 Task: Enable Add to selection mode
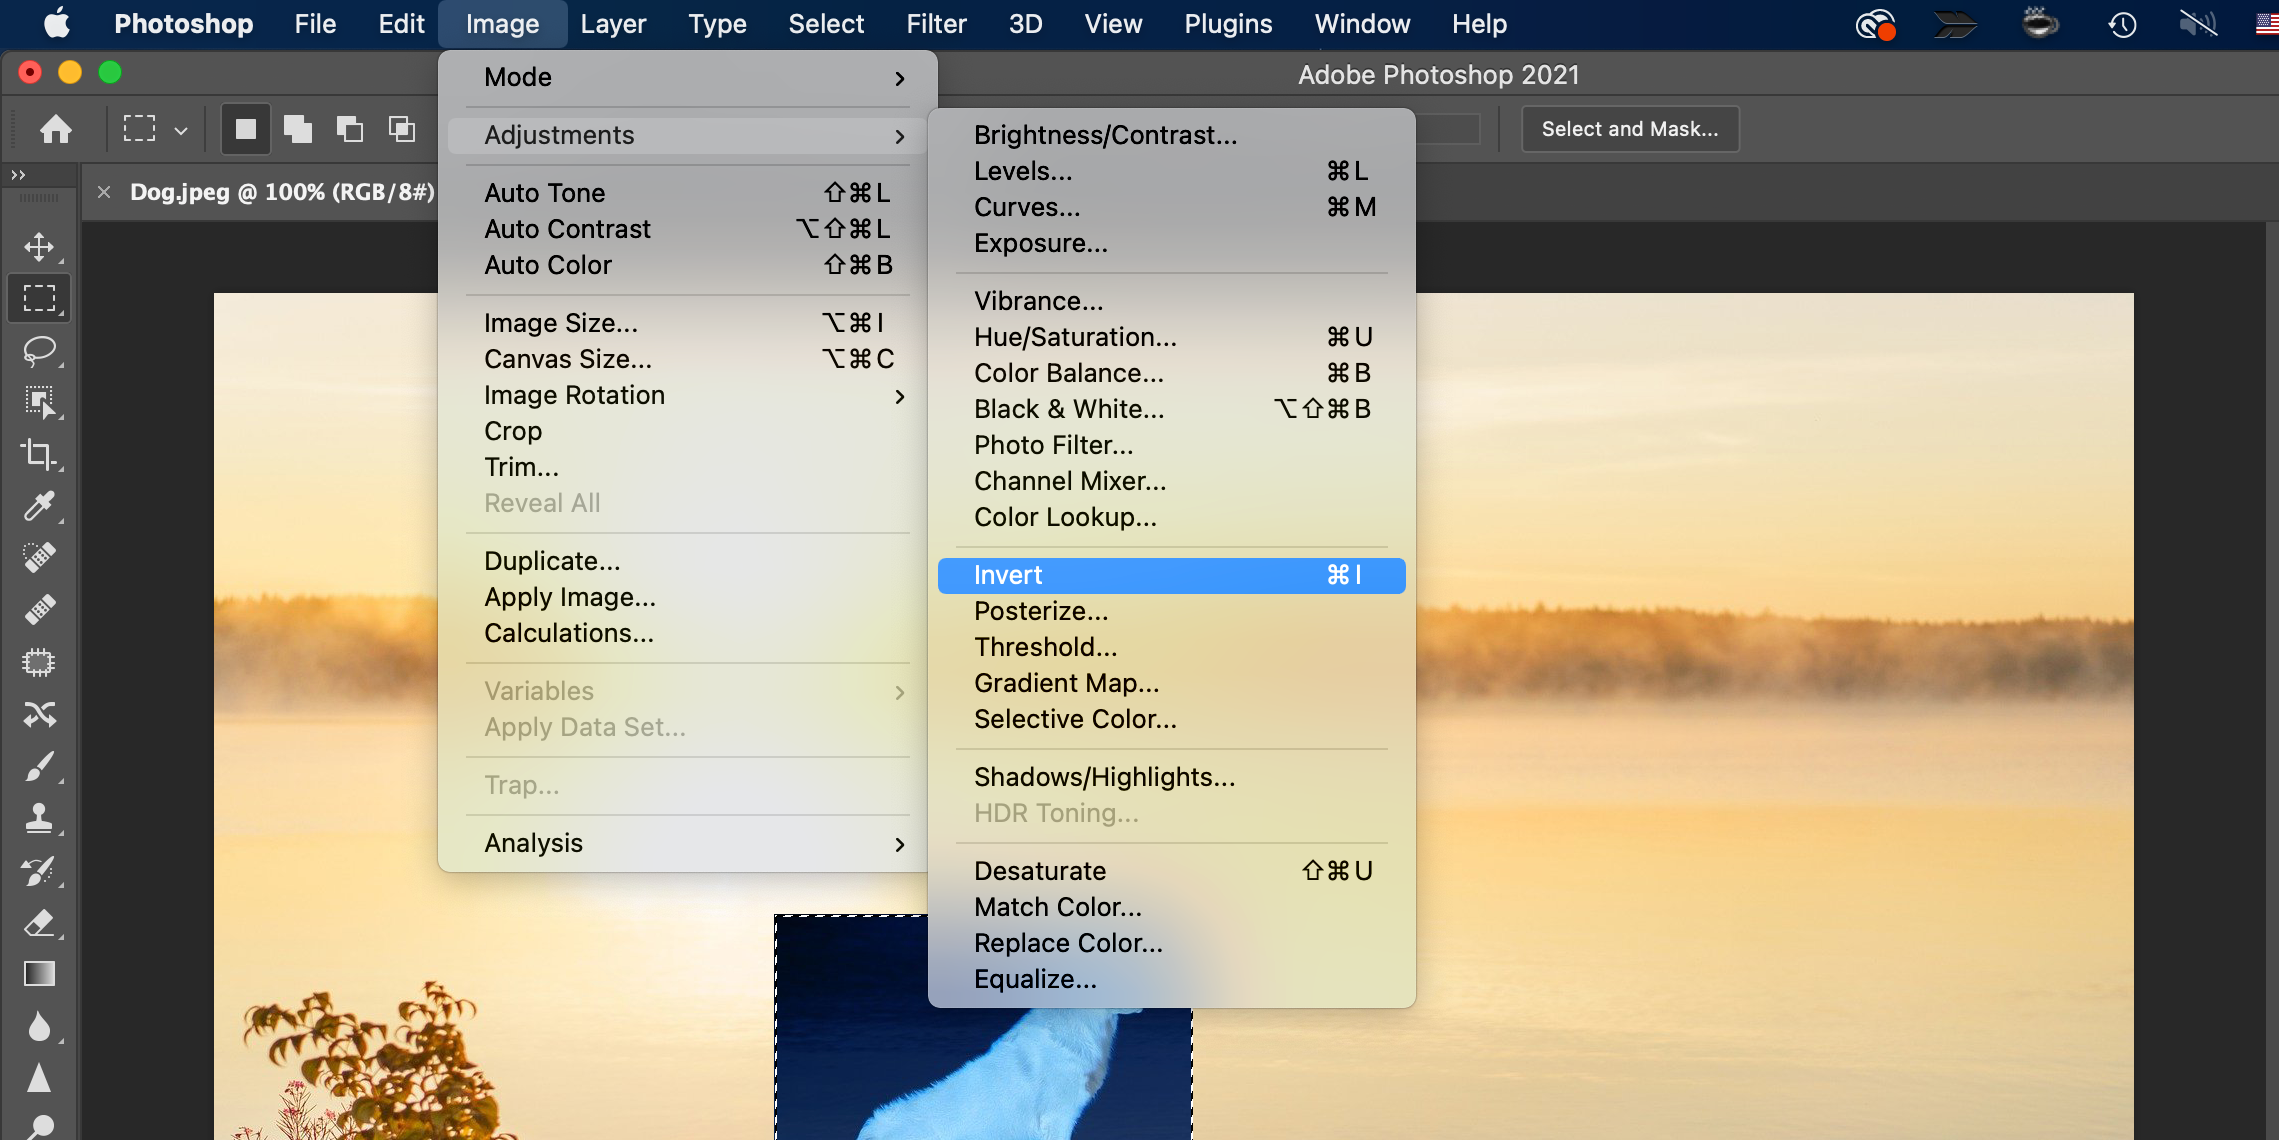298,128
